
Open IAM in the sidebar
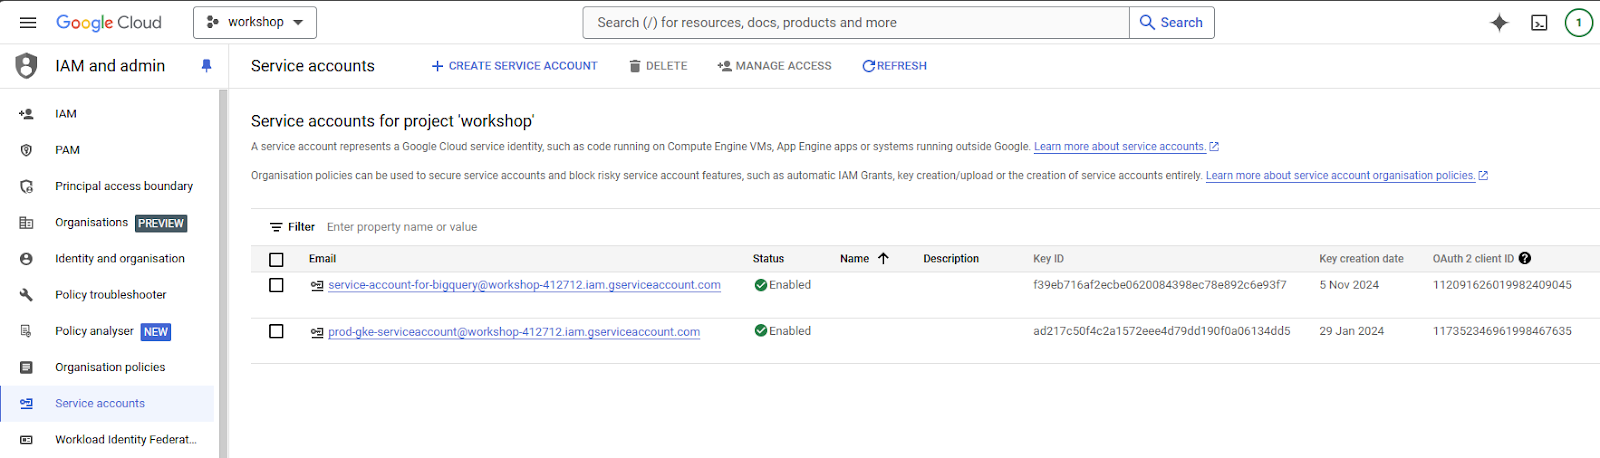[x=66, y=114]
